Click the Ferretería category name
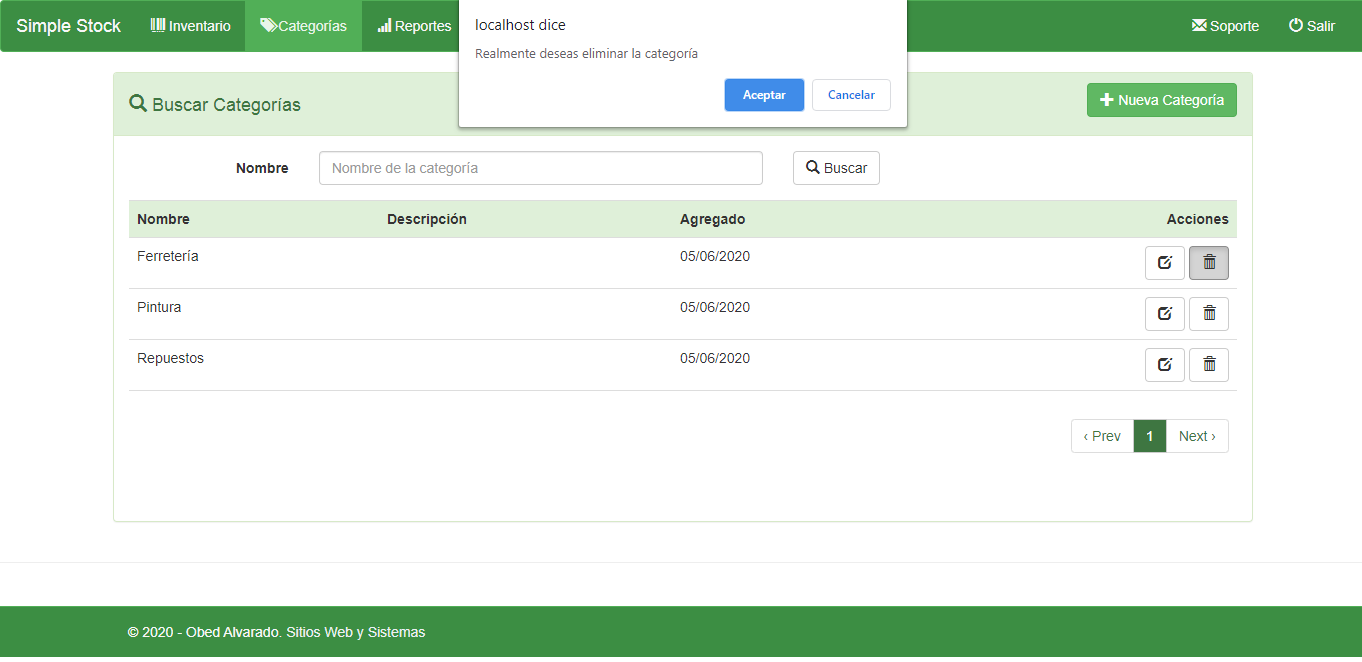Viewport: 1362px width, 662px height. (x=168, y=256)
